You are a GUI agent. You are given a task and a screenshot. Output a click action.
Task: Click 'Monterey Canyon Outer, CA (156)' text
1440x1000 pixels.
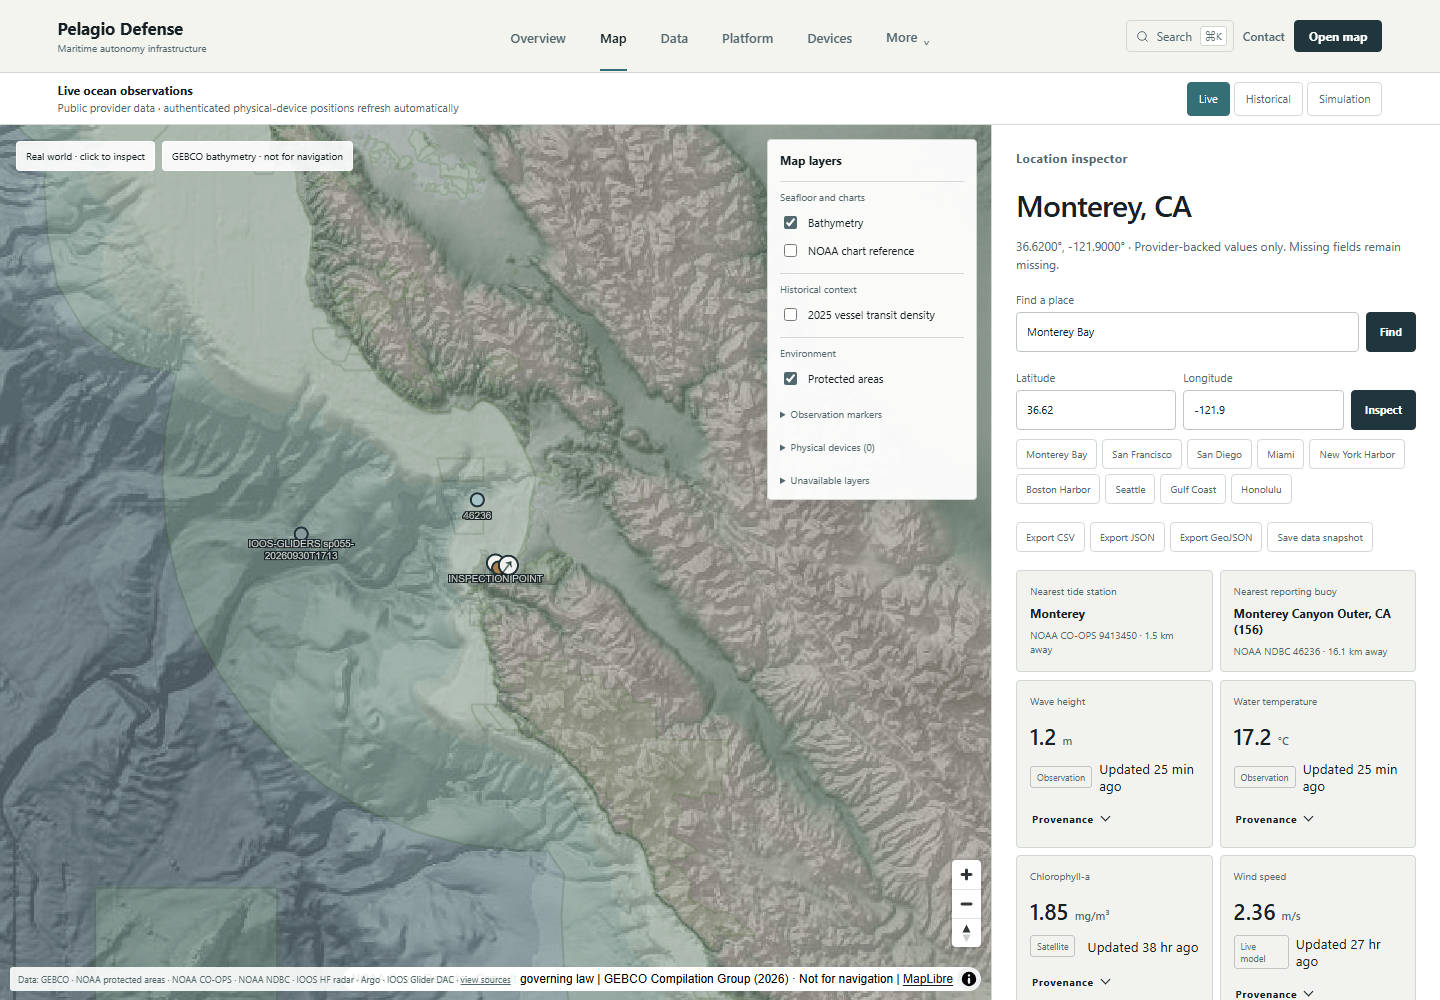point(1312,621)
